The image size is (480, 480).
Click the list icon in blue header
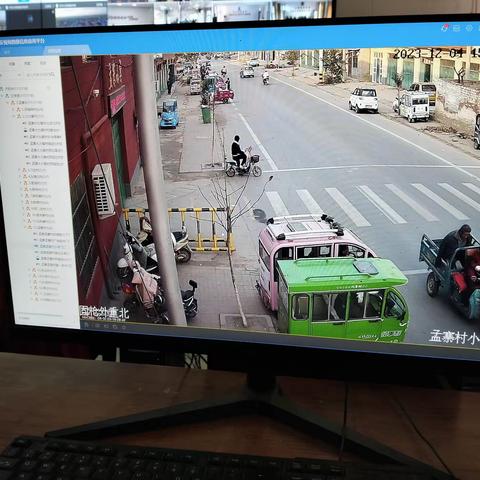457,28
